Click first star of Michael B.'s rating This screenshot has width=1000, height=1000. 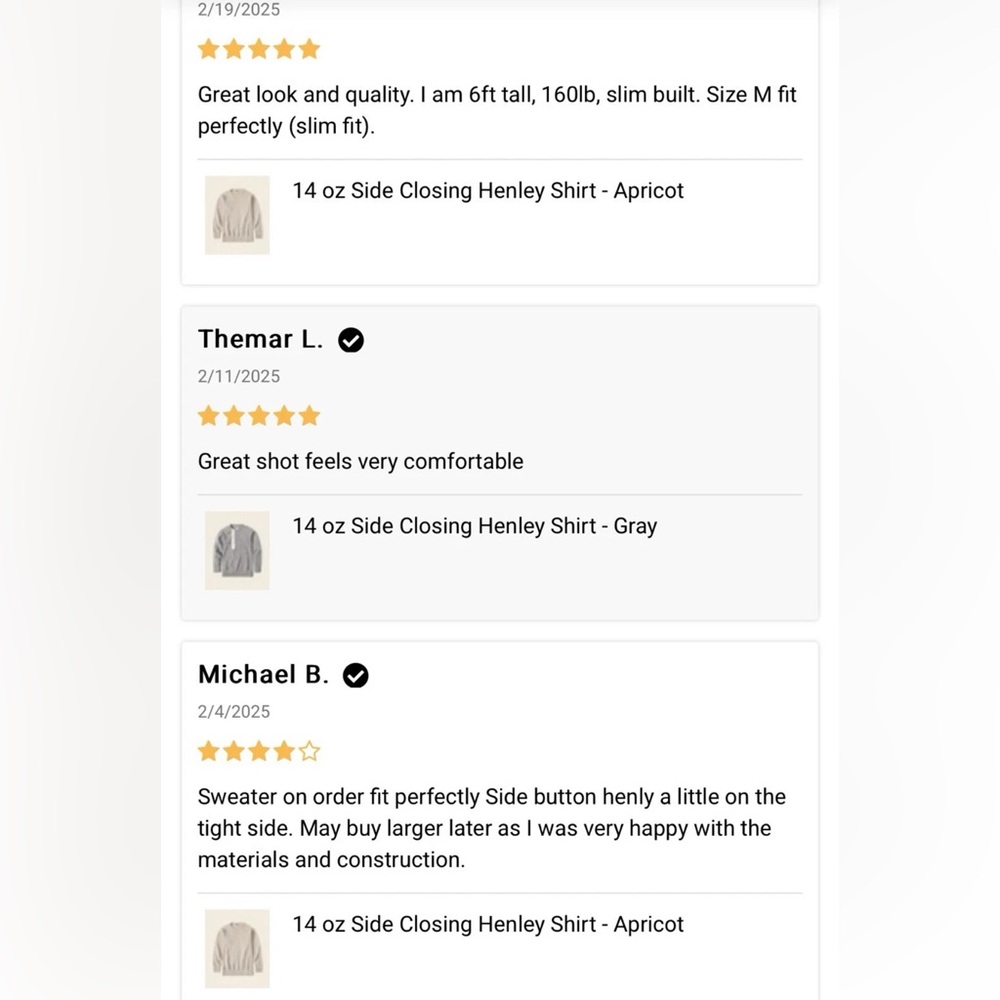point(209,751)
